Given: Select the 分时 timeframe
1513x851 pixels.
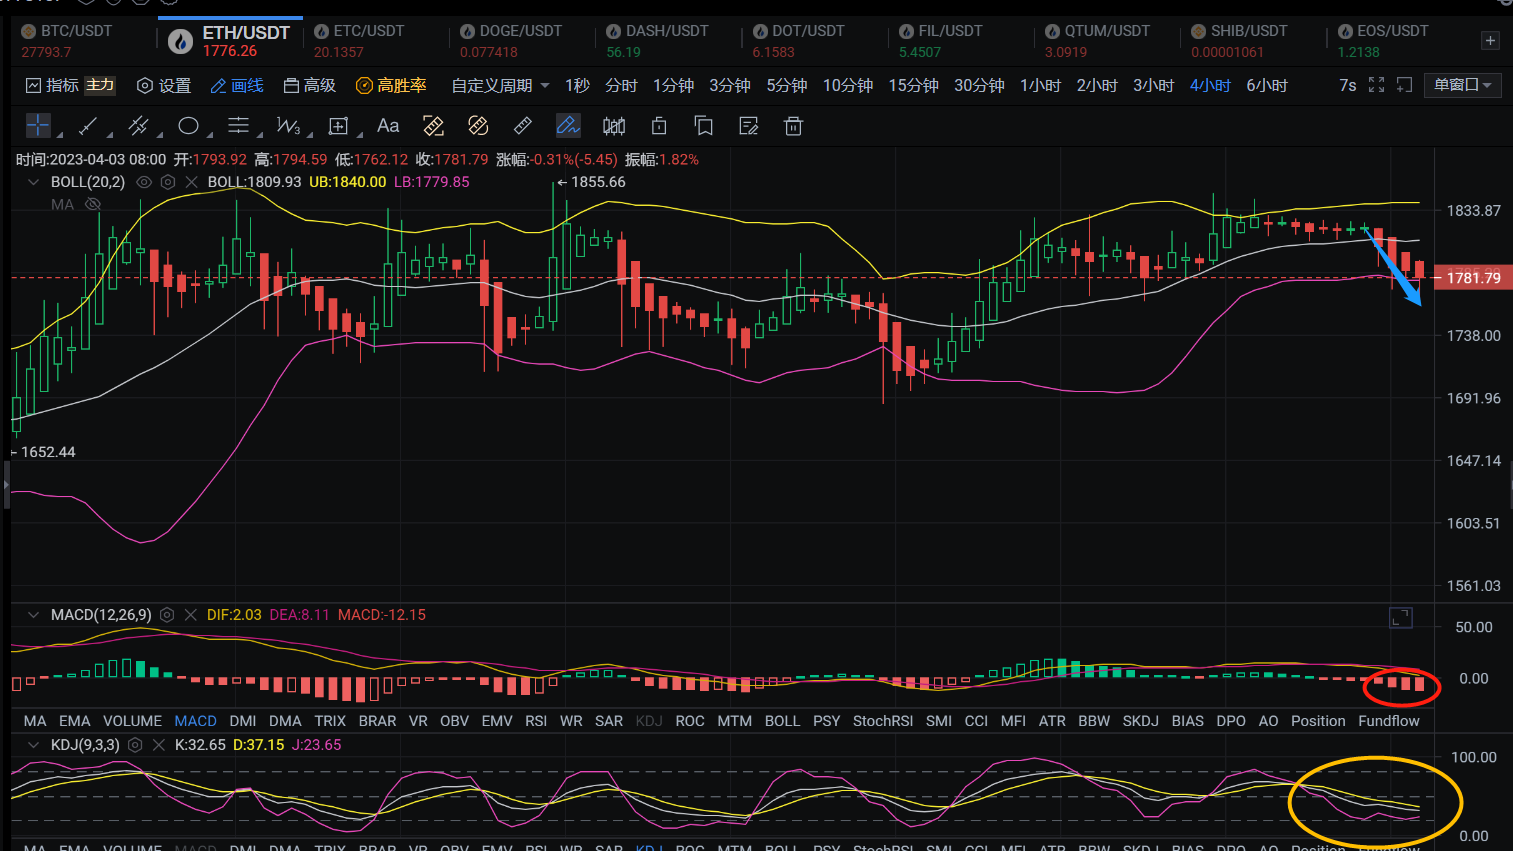Looking at the screenshot, I should pos(621,86).
